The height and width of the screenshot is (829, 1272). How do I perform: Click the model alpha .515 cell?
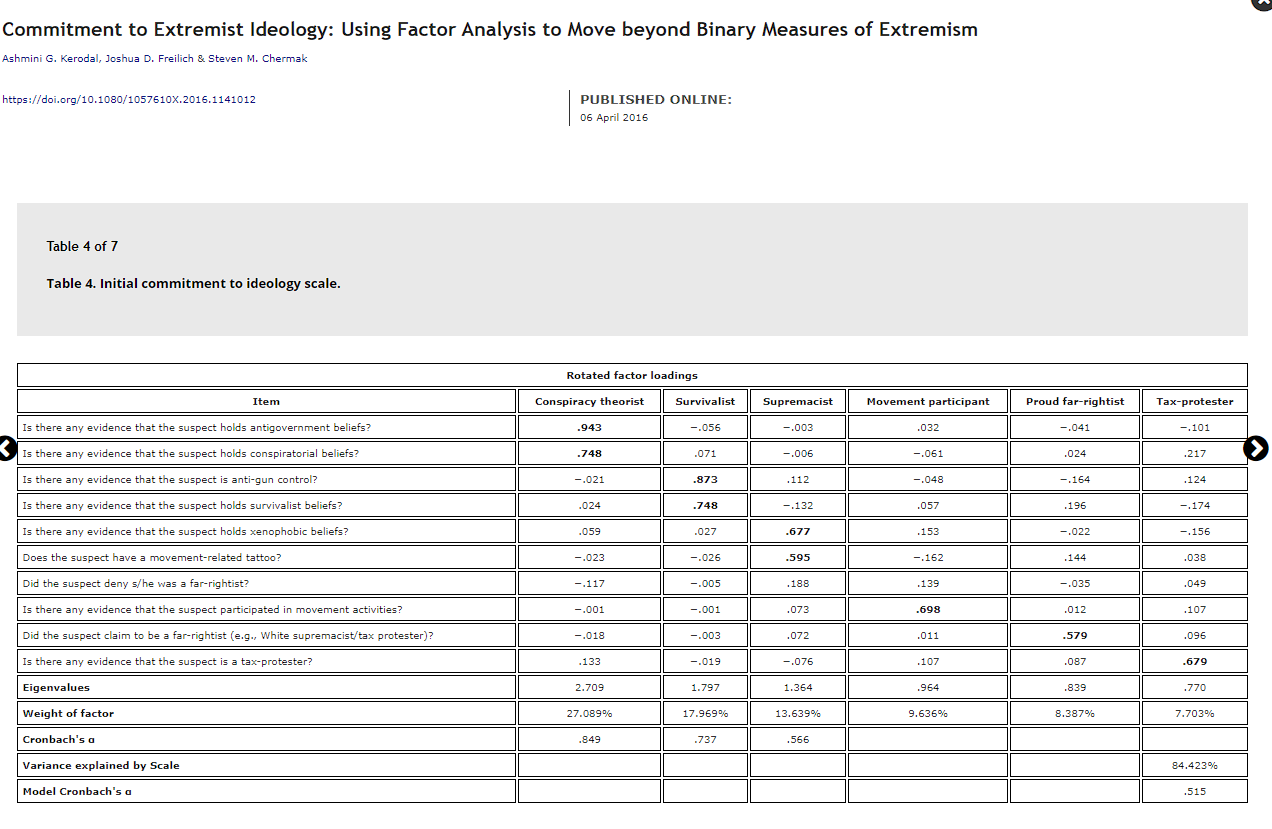coord(1195,791)
